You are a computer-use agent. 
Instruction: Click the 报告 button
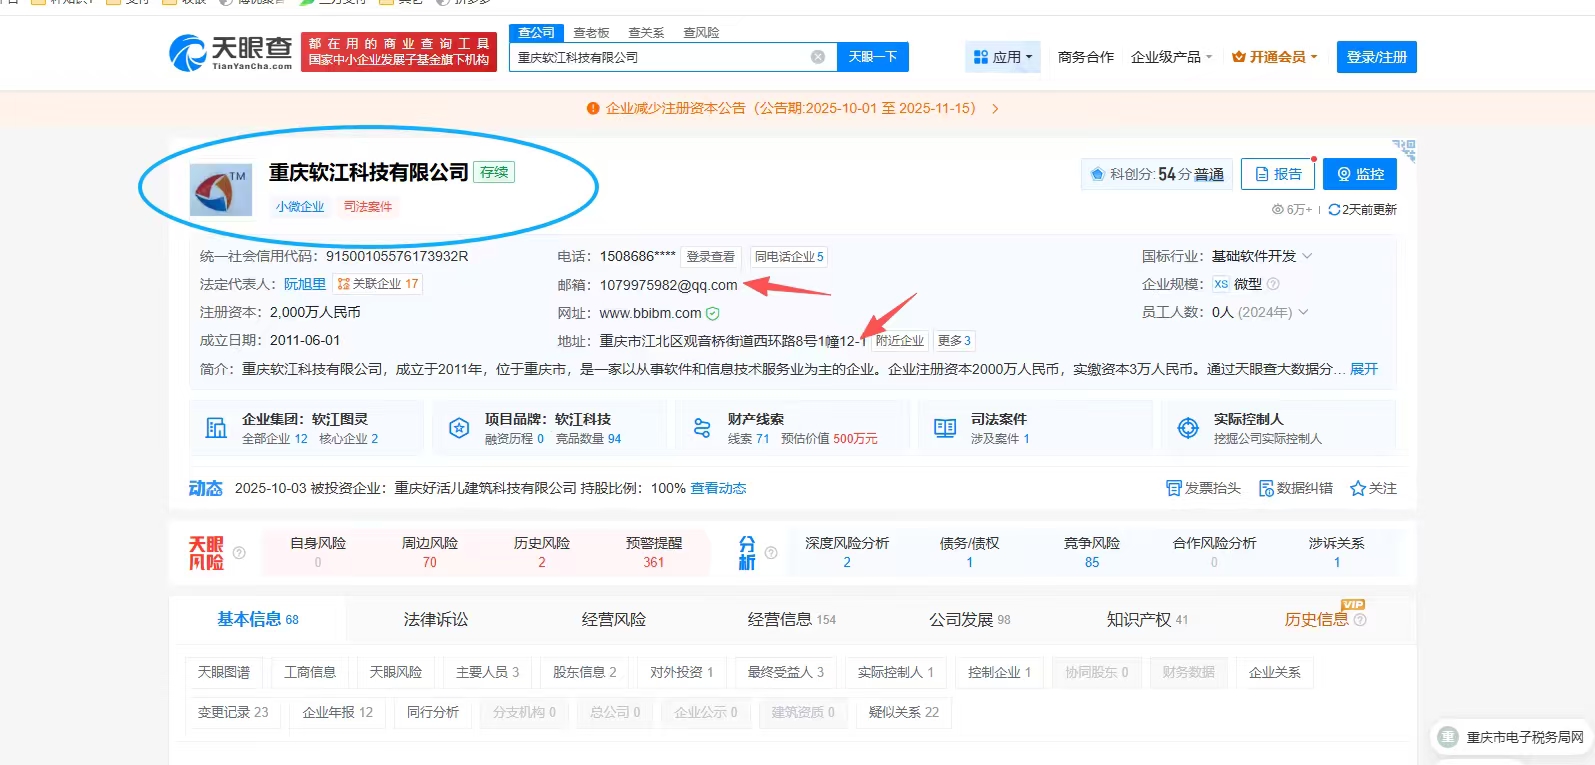pos(1277,174)
